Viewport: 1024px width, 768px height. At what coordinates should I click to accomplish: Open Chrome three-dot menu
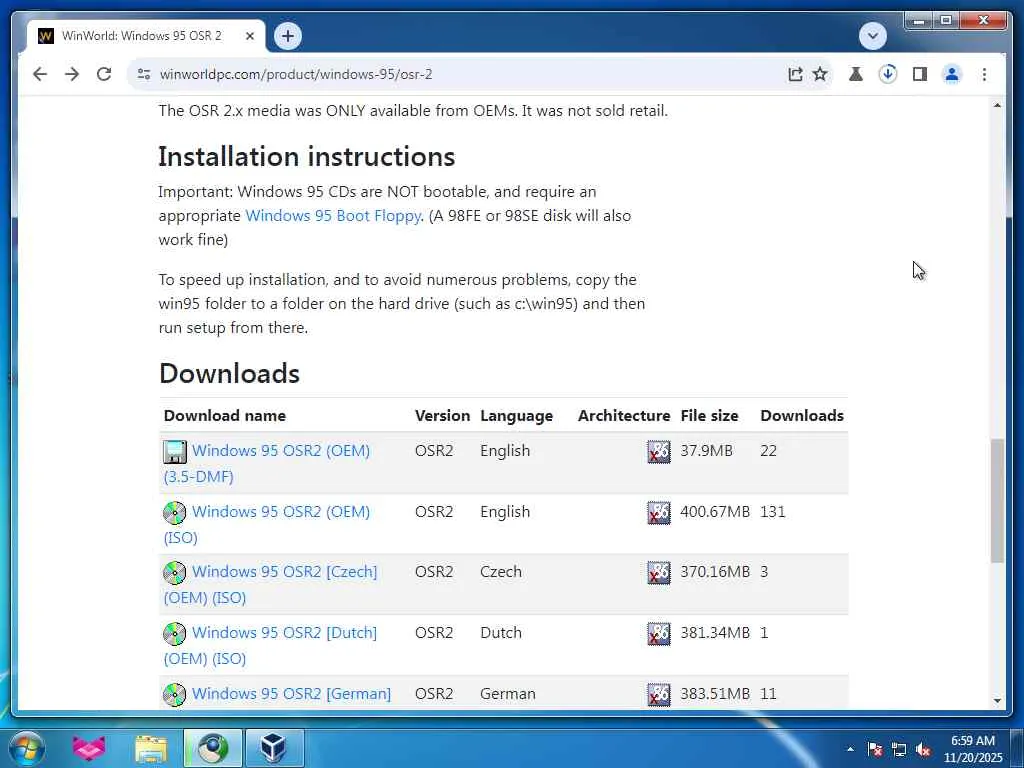pos(984,74)
